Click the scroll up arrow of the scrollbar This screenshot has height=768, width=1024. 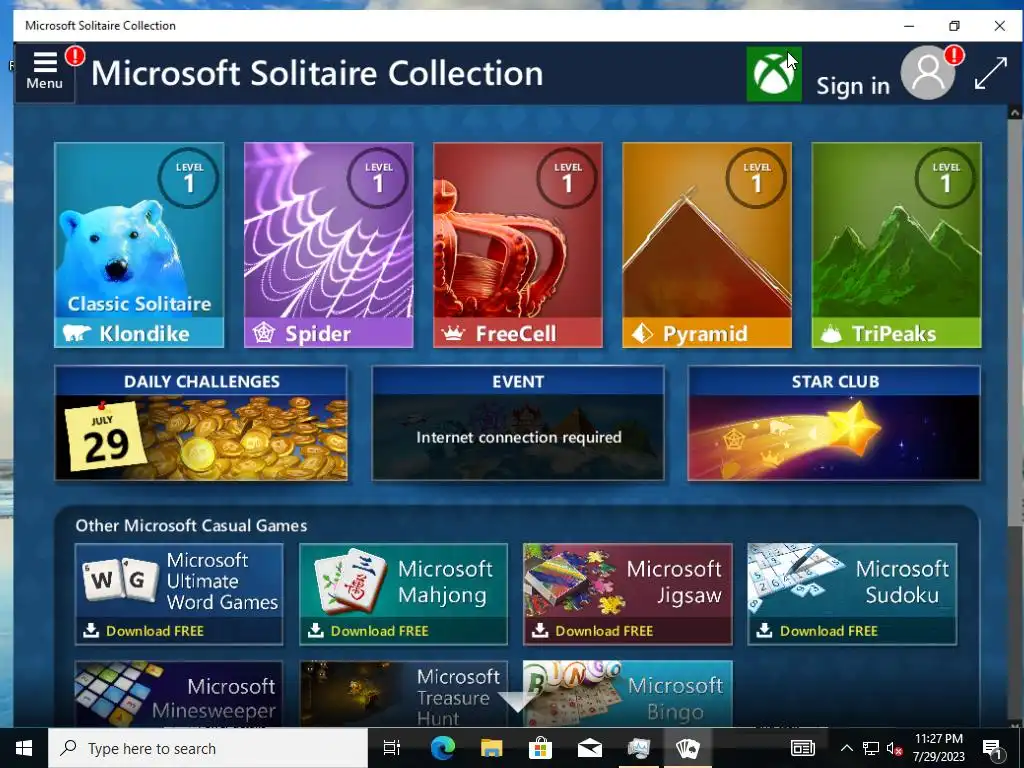click(x=1014, y=113)
